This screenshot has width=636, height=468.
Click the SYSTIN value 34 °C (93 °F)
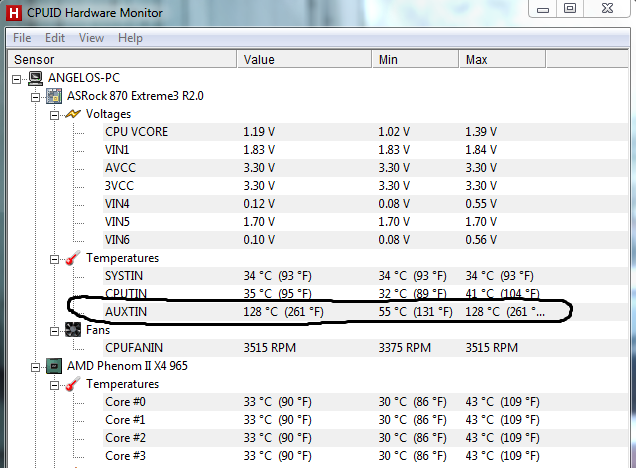click(277, 276)
